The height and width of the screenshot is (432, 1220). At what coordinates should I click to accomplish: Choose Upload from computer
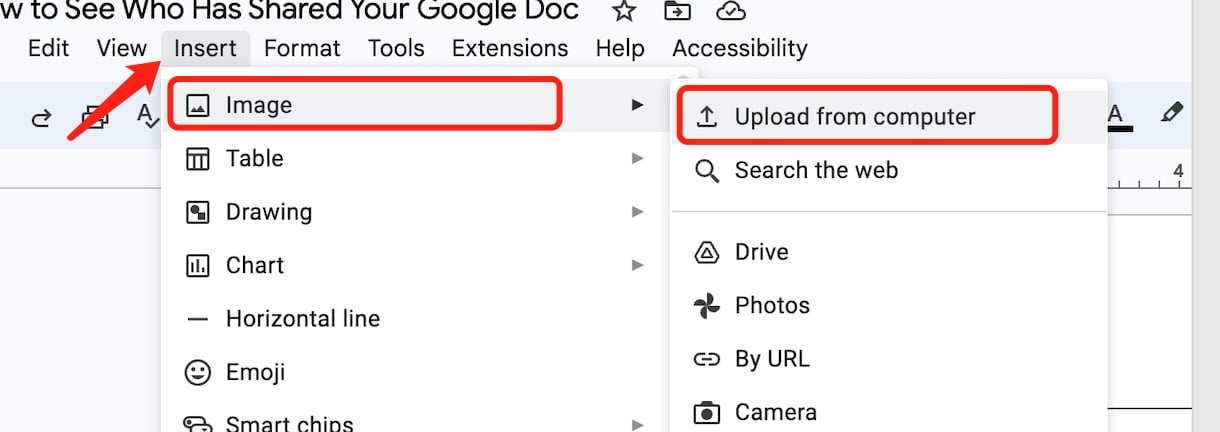[x=889, y=116]
